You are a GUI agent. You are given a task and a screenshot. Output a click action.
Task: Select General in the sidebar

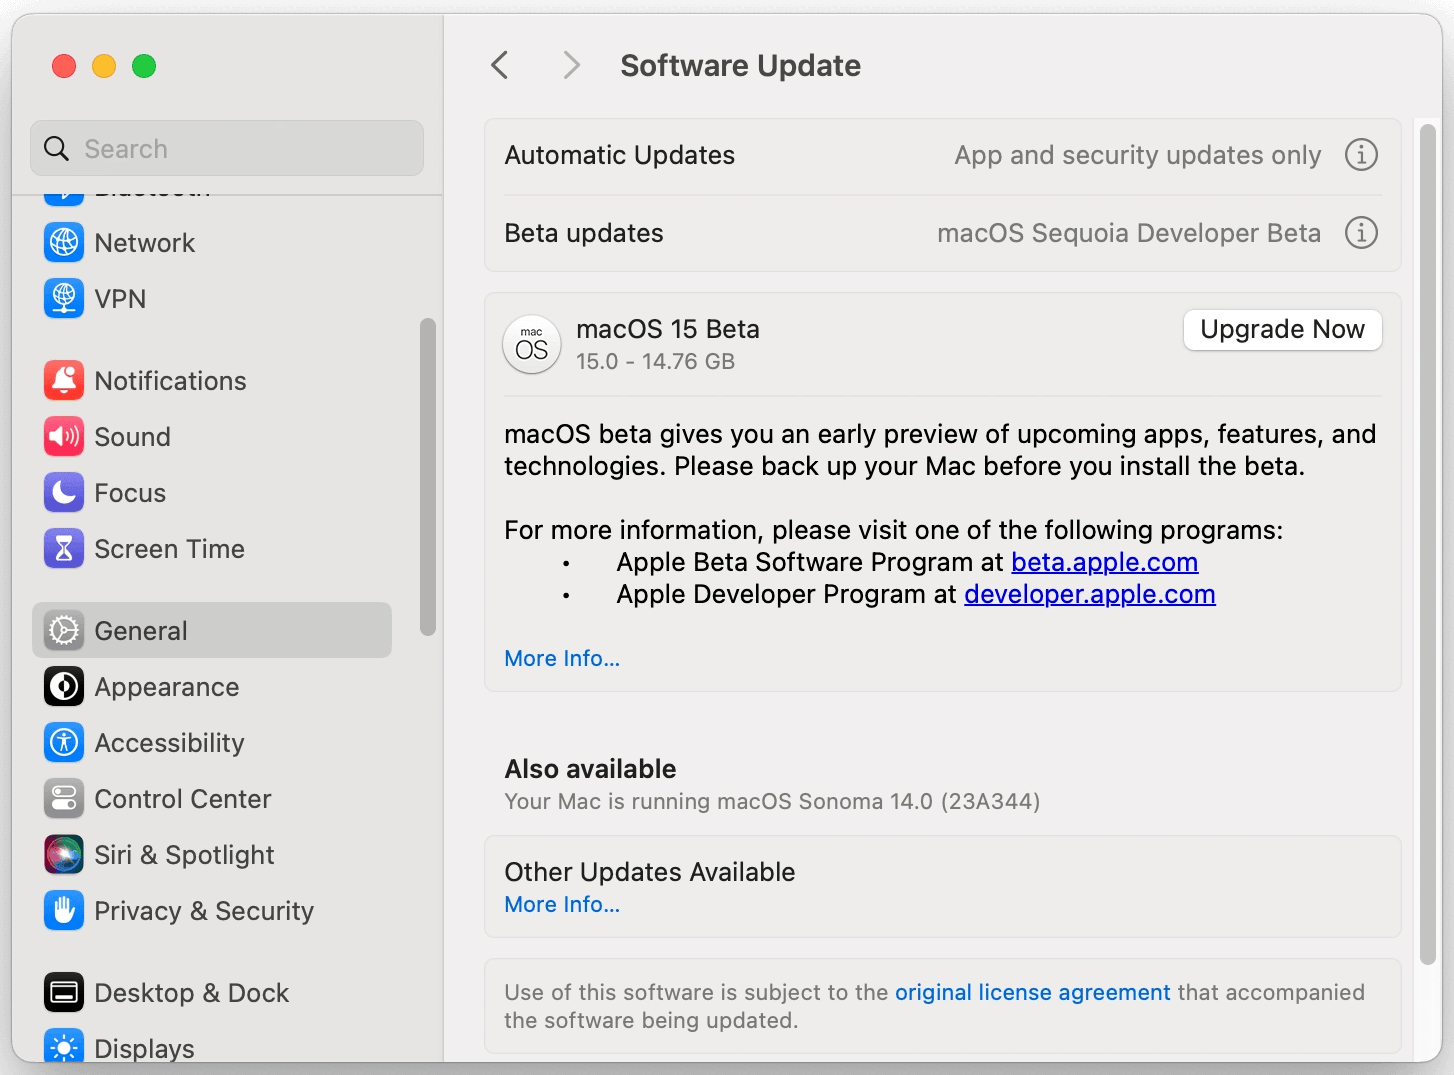(212, 630)
